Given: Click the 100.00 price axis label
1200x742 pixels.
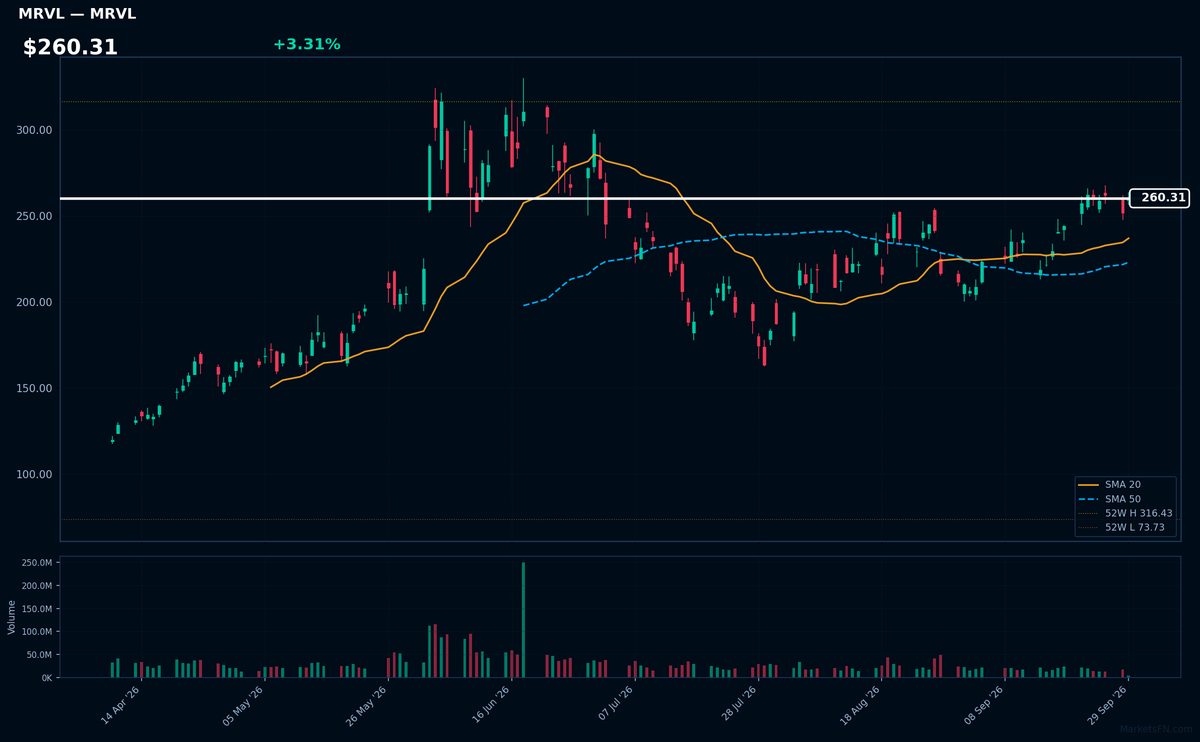Looking at the screenshot, I should tap(34, 474).
